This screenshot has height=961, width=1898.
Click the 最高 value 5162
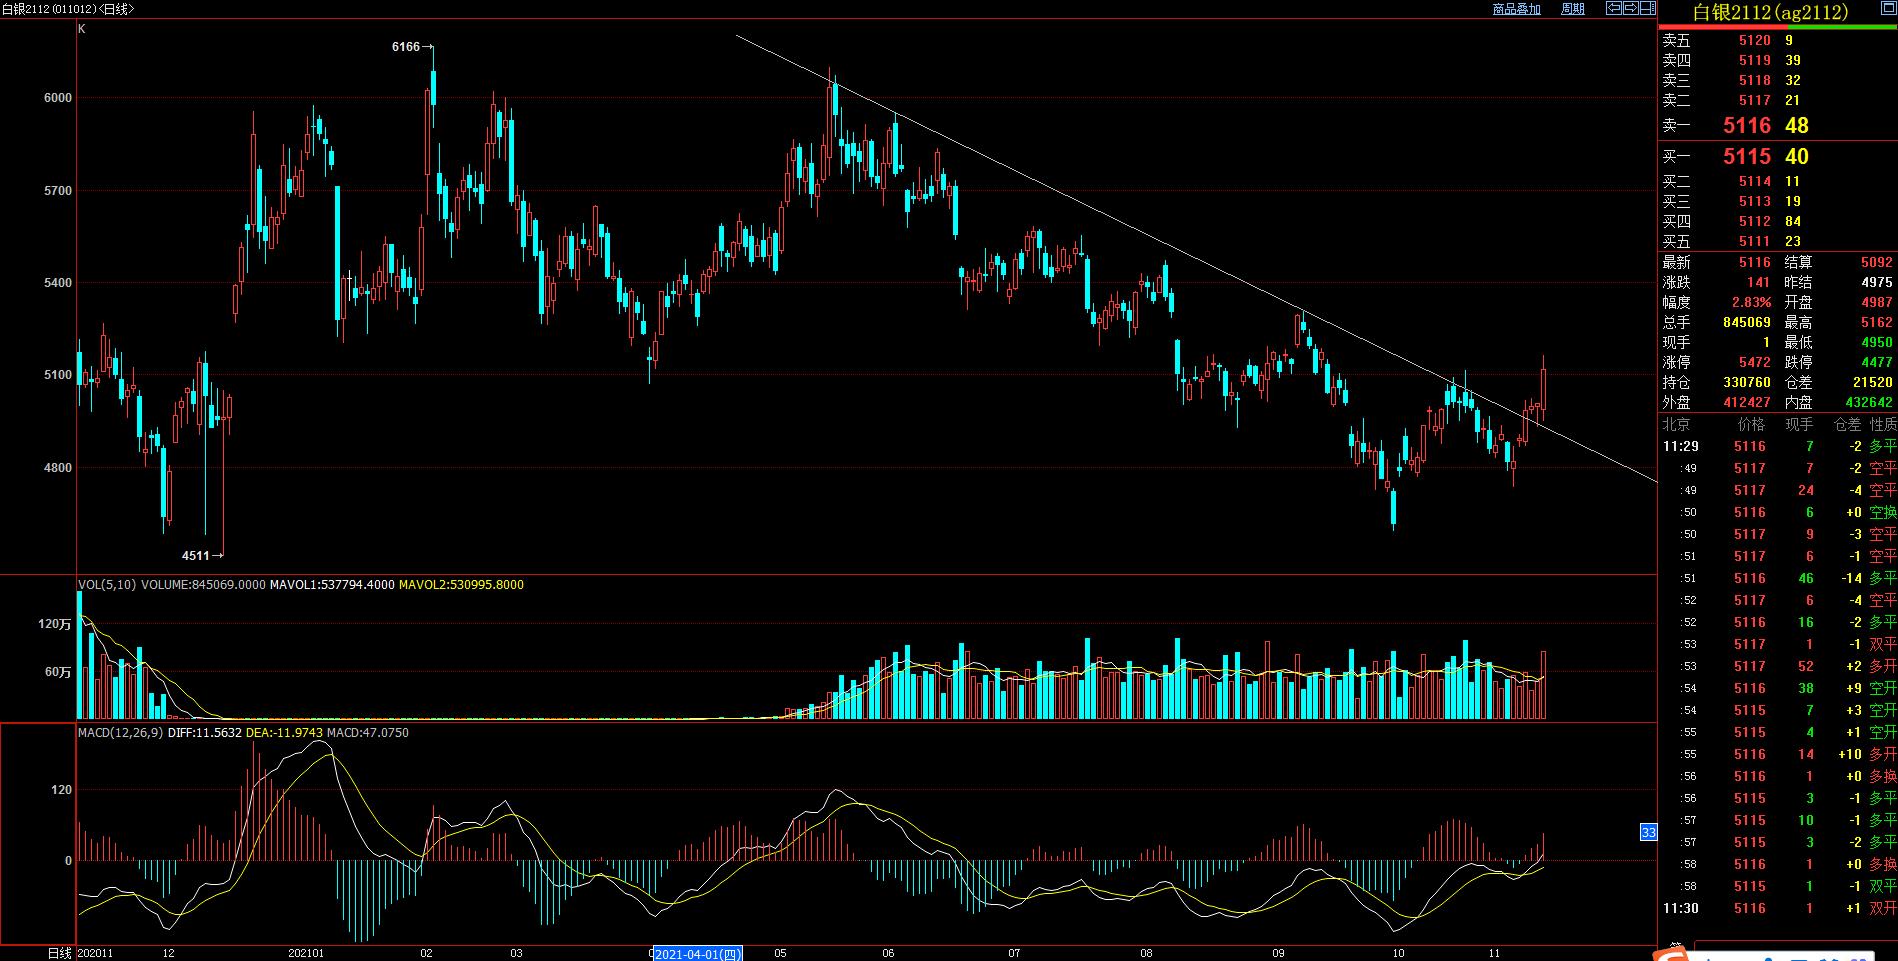(1876, 322)
